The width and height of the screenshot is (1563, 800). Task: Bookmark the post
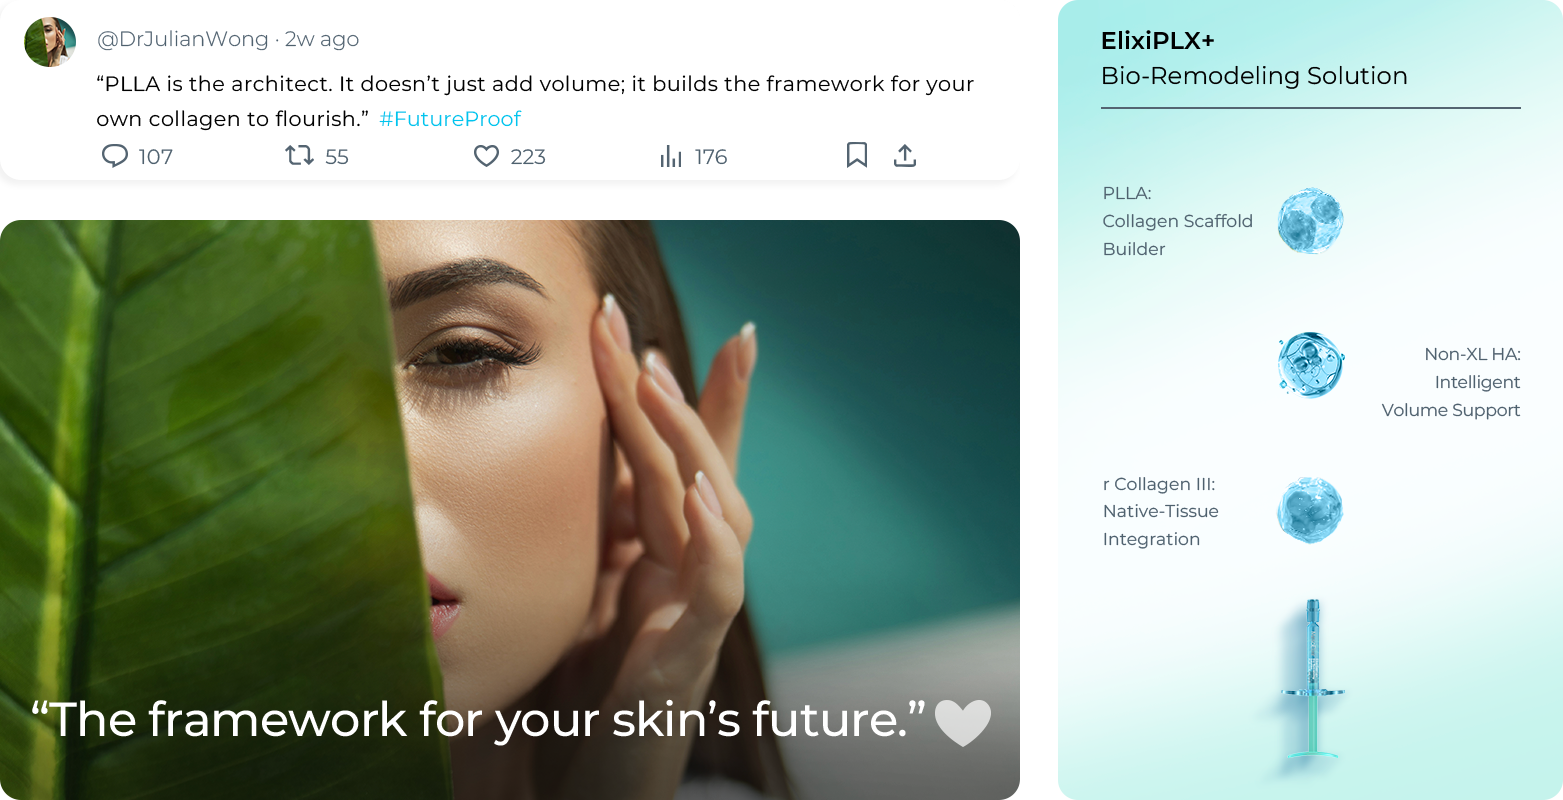pyautogui.click(x=857, y=155)
